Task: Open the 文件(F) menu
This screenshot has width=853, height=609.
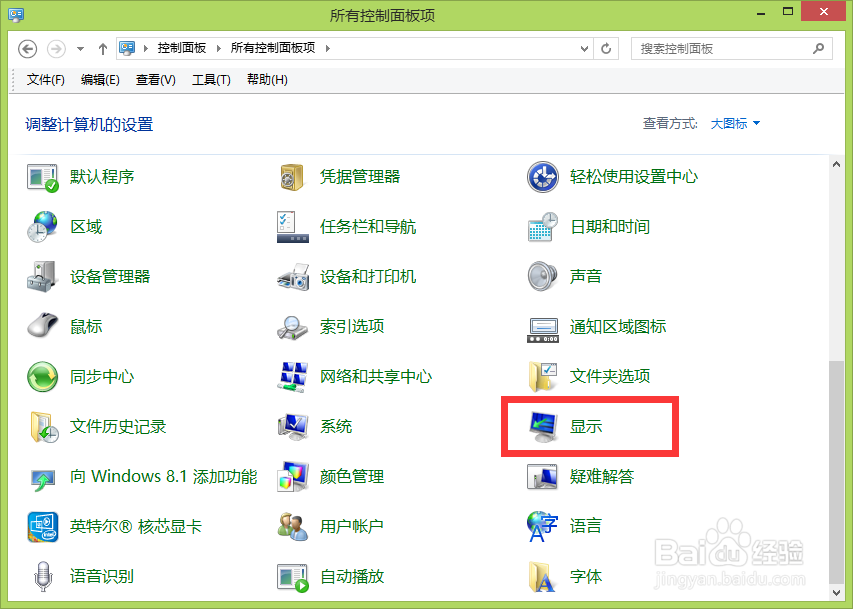Action: tap(46, 80)
